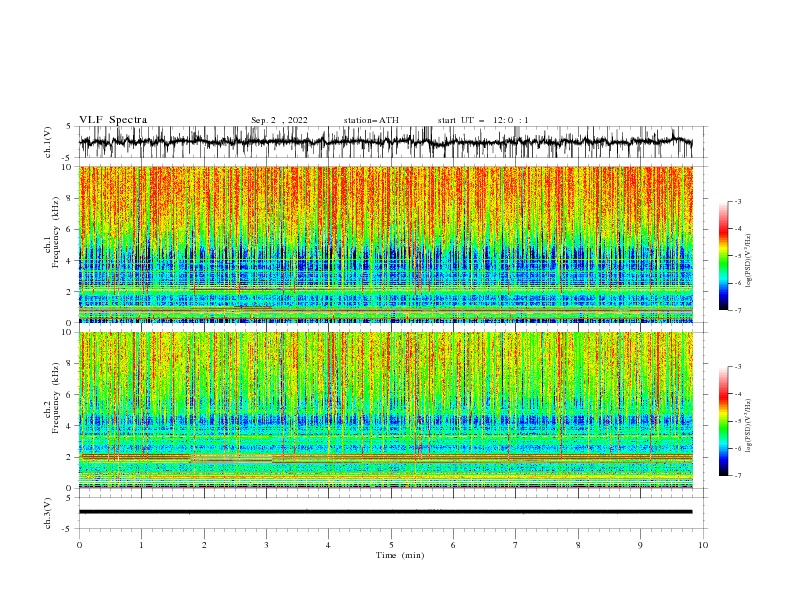The height and width of the screenshot is (612, 792).
Task: Click time axis tick label "8"
Action: tap(578, 545)
